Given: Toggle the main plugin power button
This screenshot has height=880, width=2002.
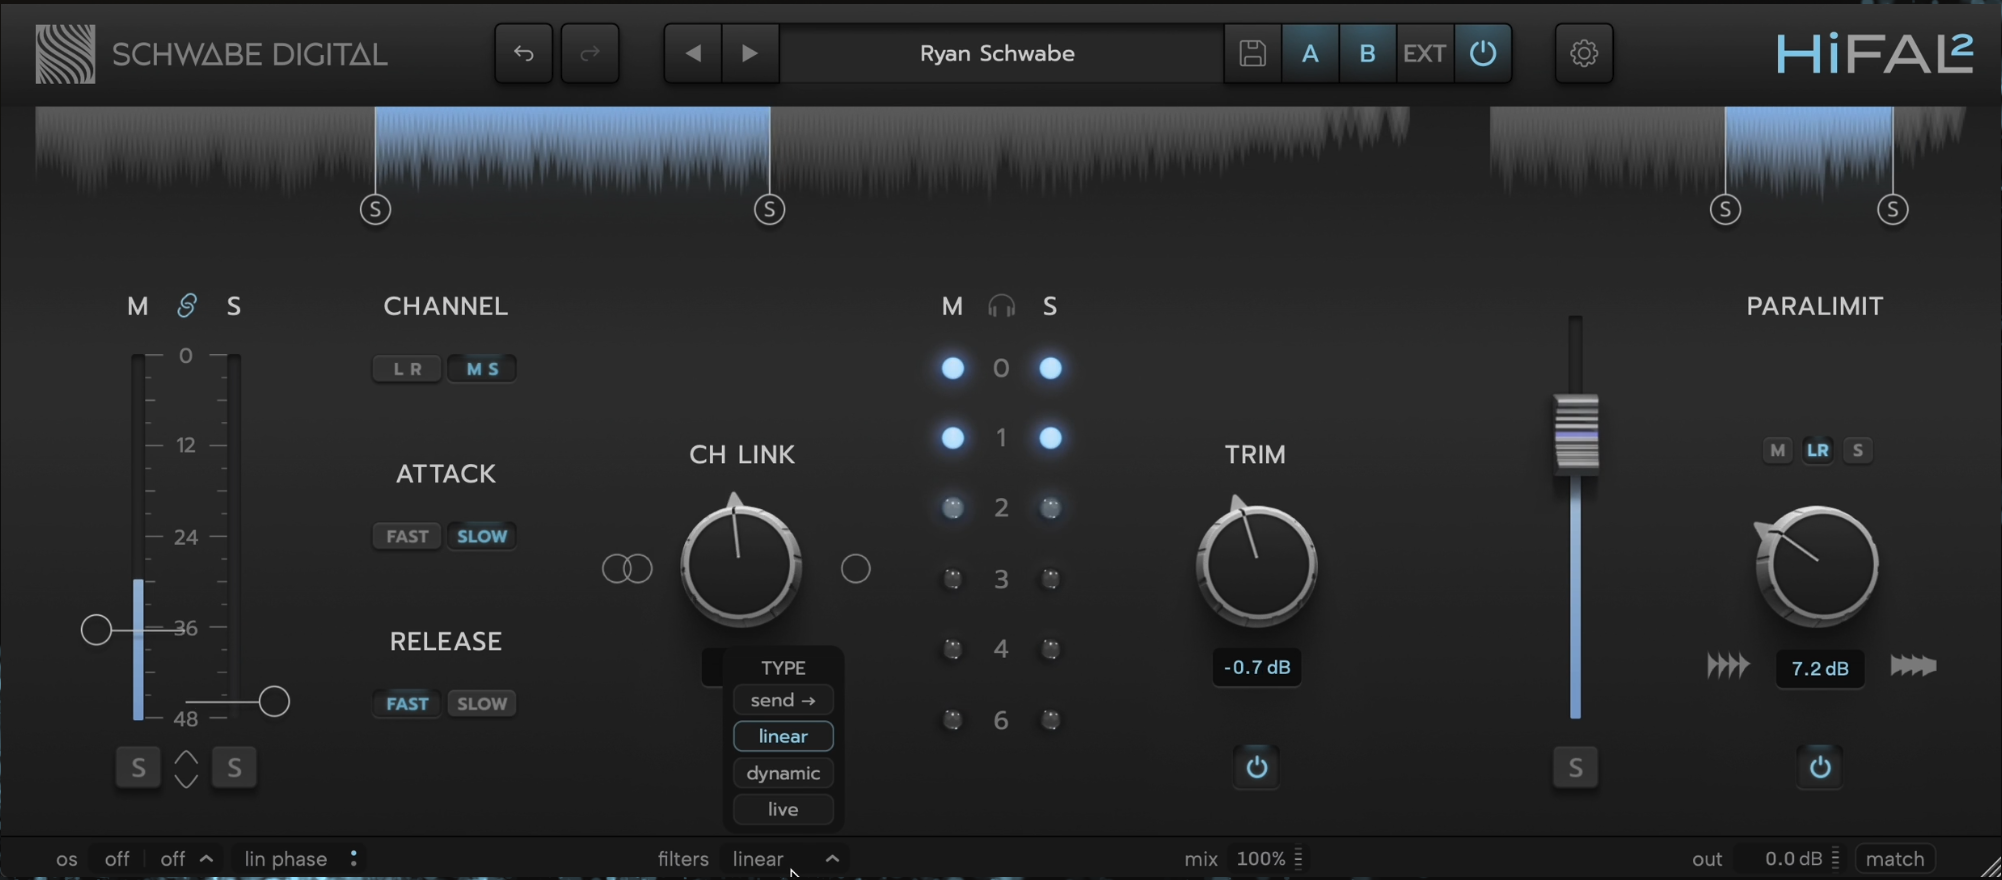Looking at the screenshot, I should pyautogui.click(x=1482, y=53).
